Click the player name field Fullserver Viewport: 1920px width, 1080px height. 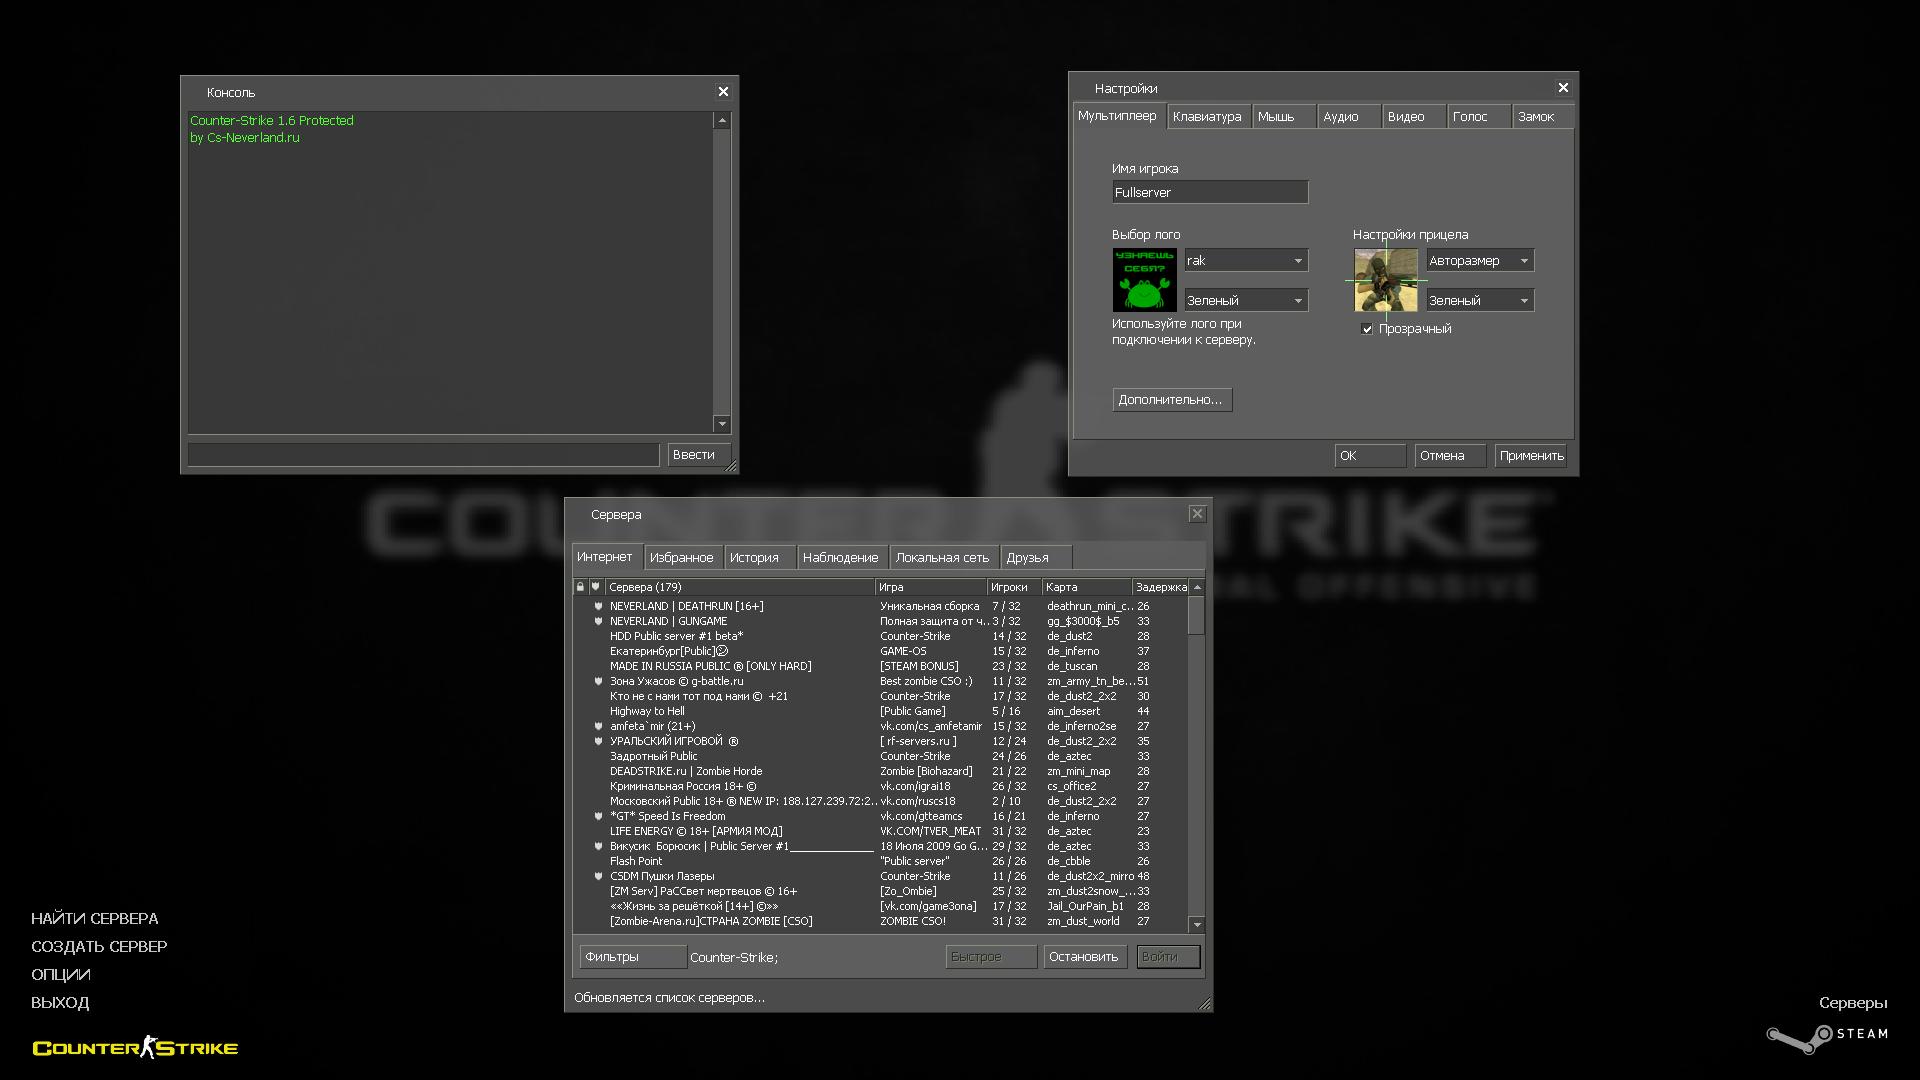coord(1209,193)
